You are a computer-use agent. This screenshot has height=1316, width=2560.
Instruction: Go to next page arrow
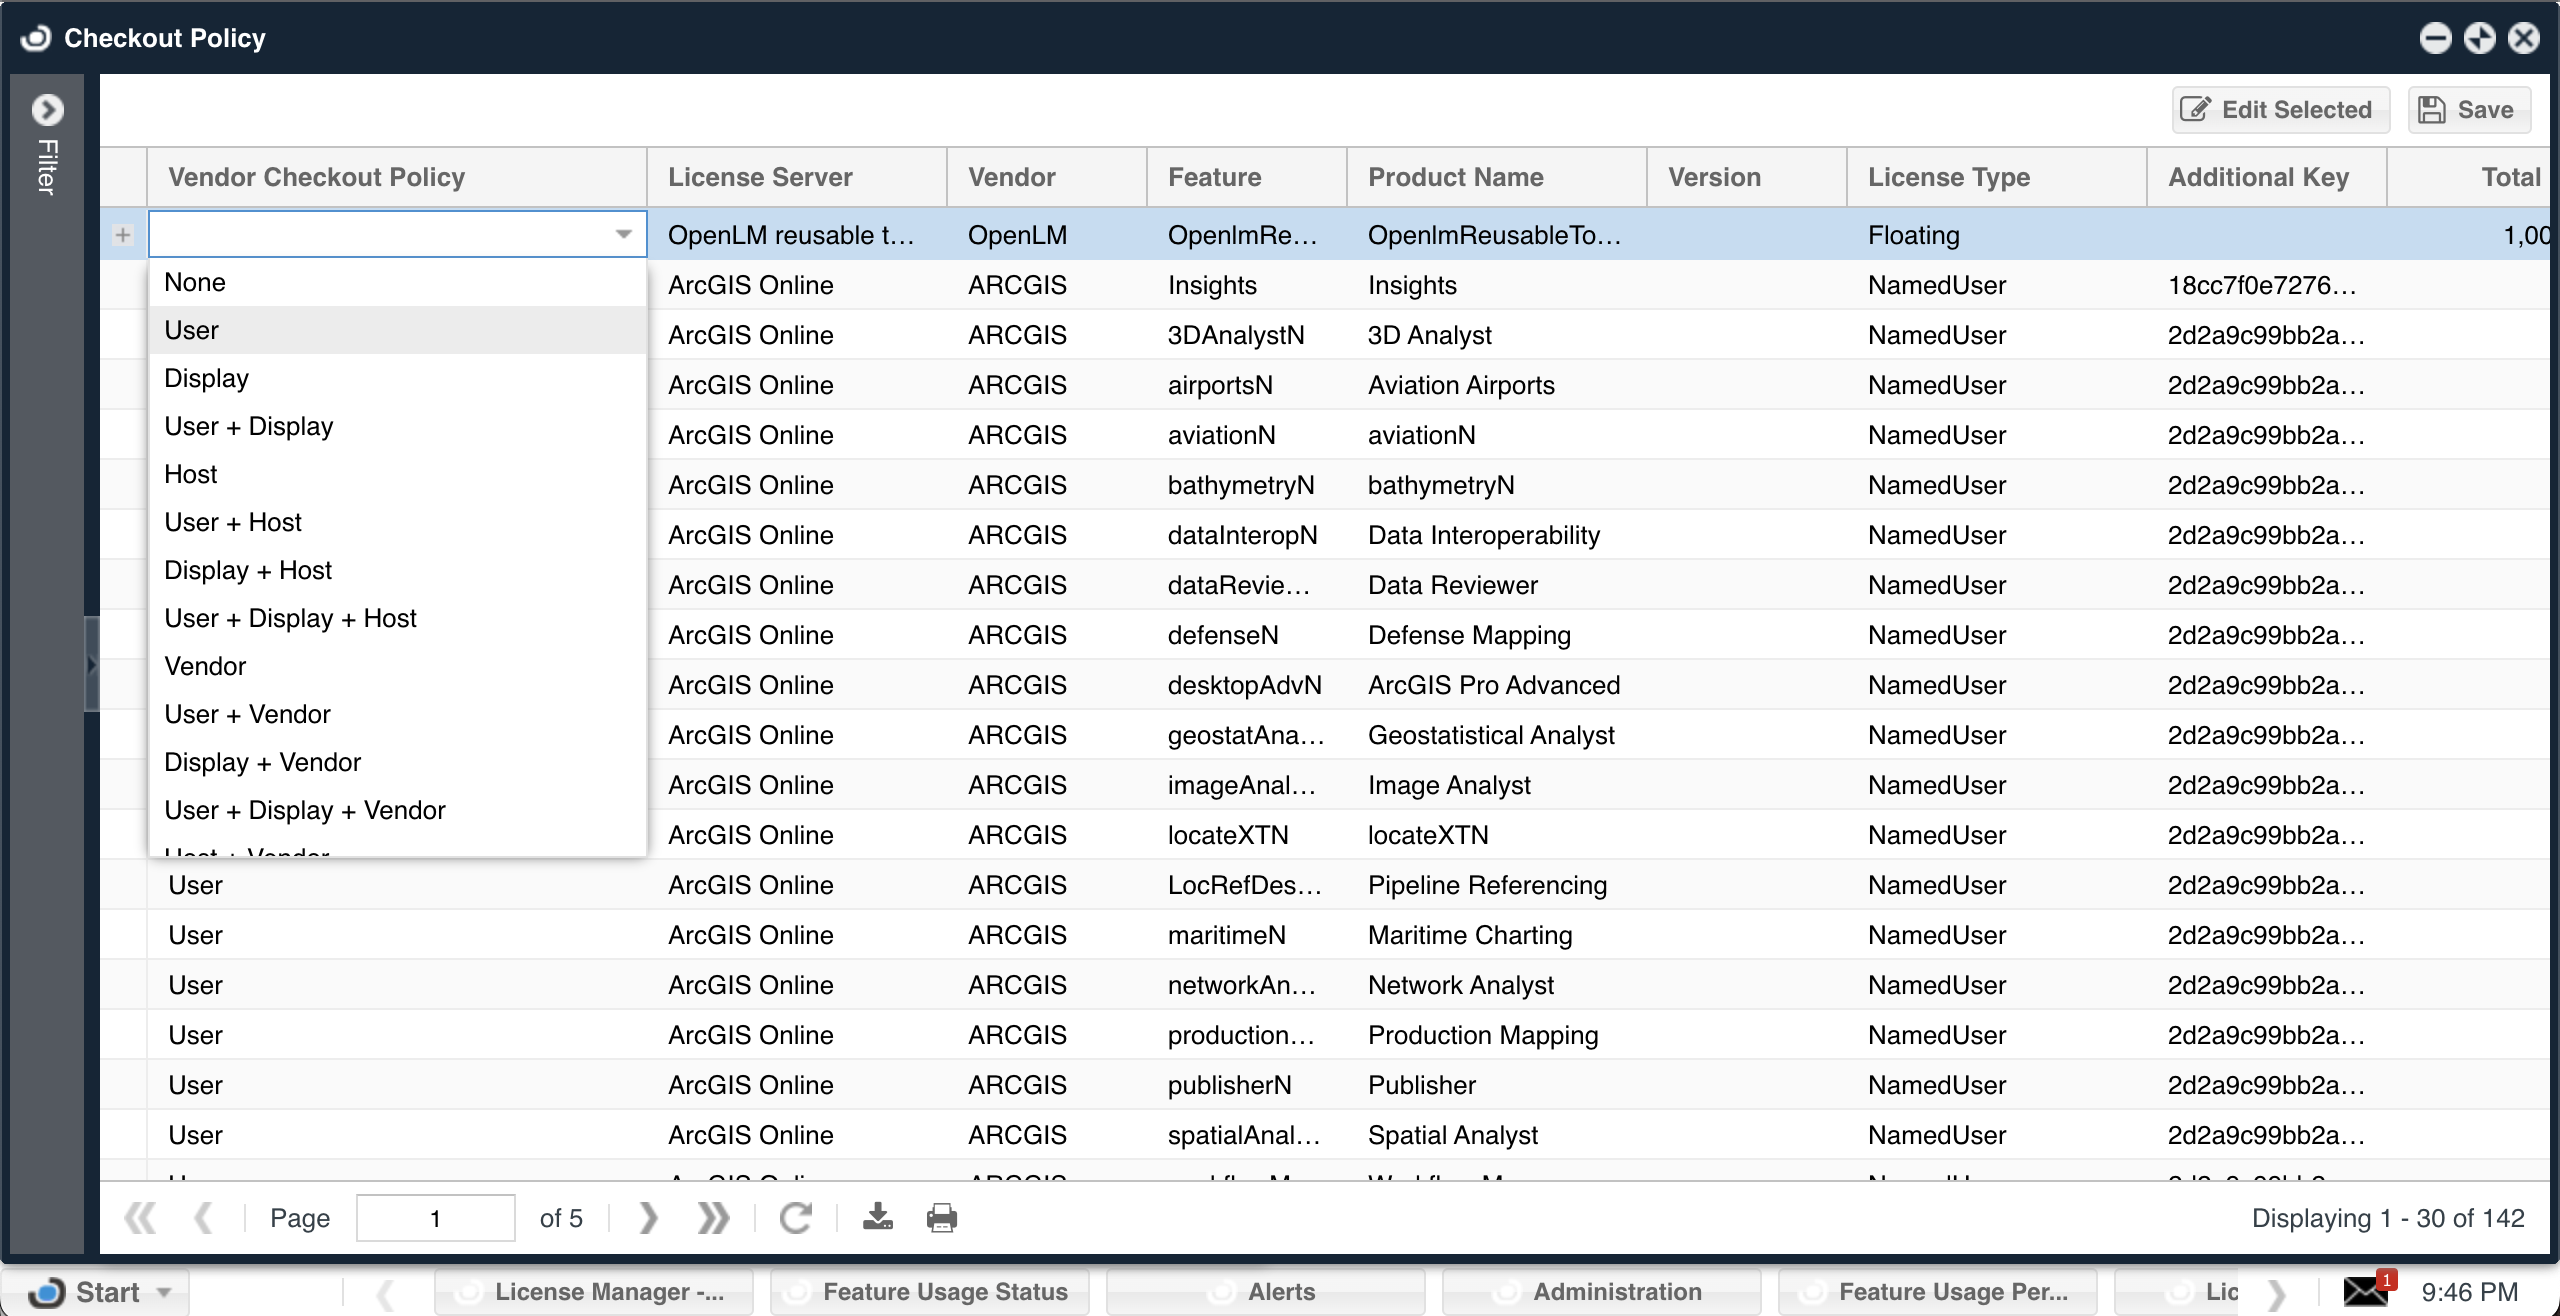[x=648, y=1217]
